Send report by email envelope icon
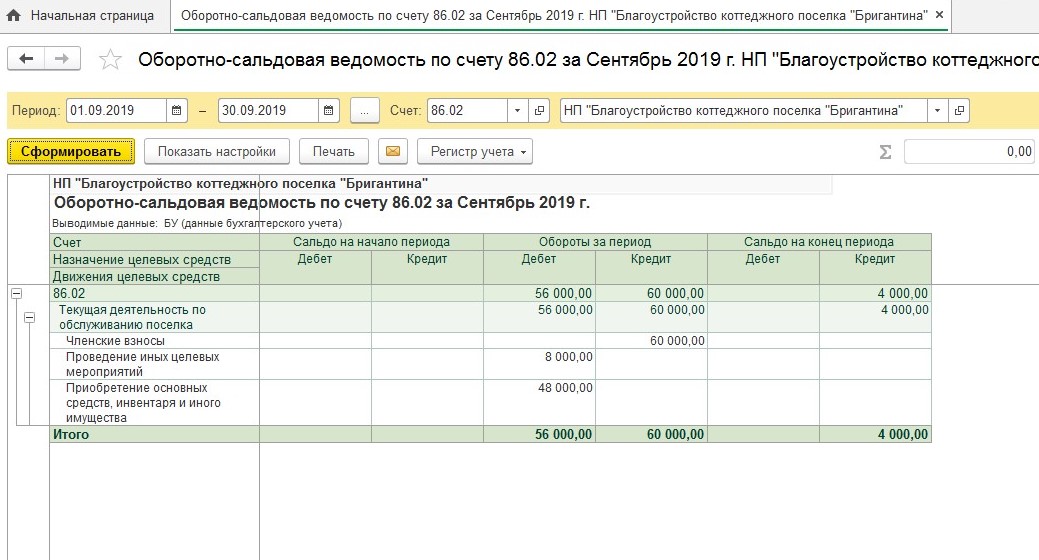1039x560 pixels. click(393, 152)
